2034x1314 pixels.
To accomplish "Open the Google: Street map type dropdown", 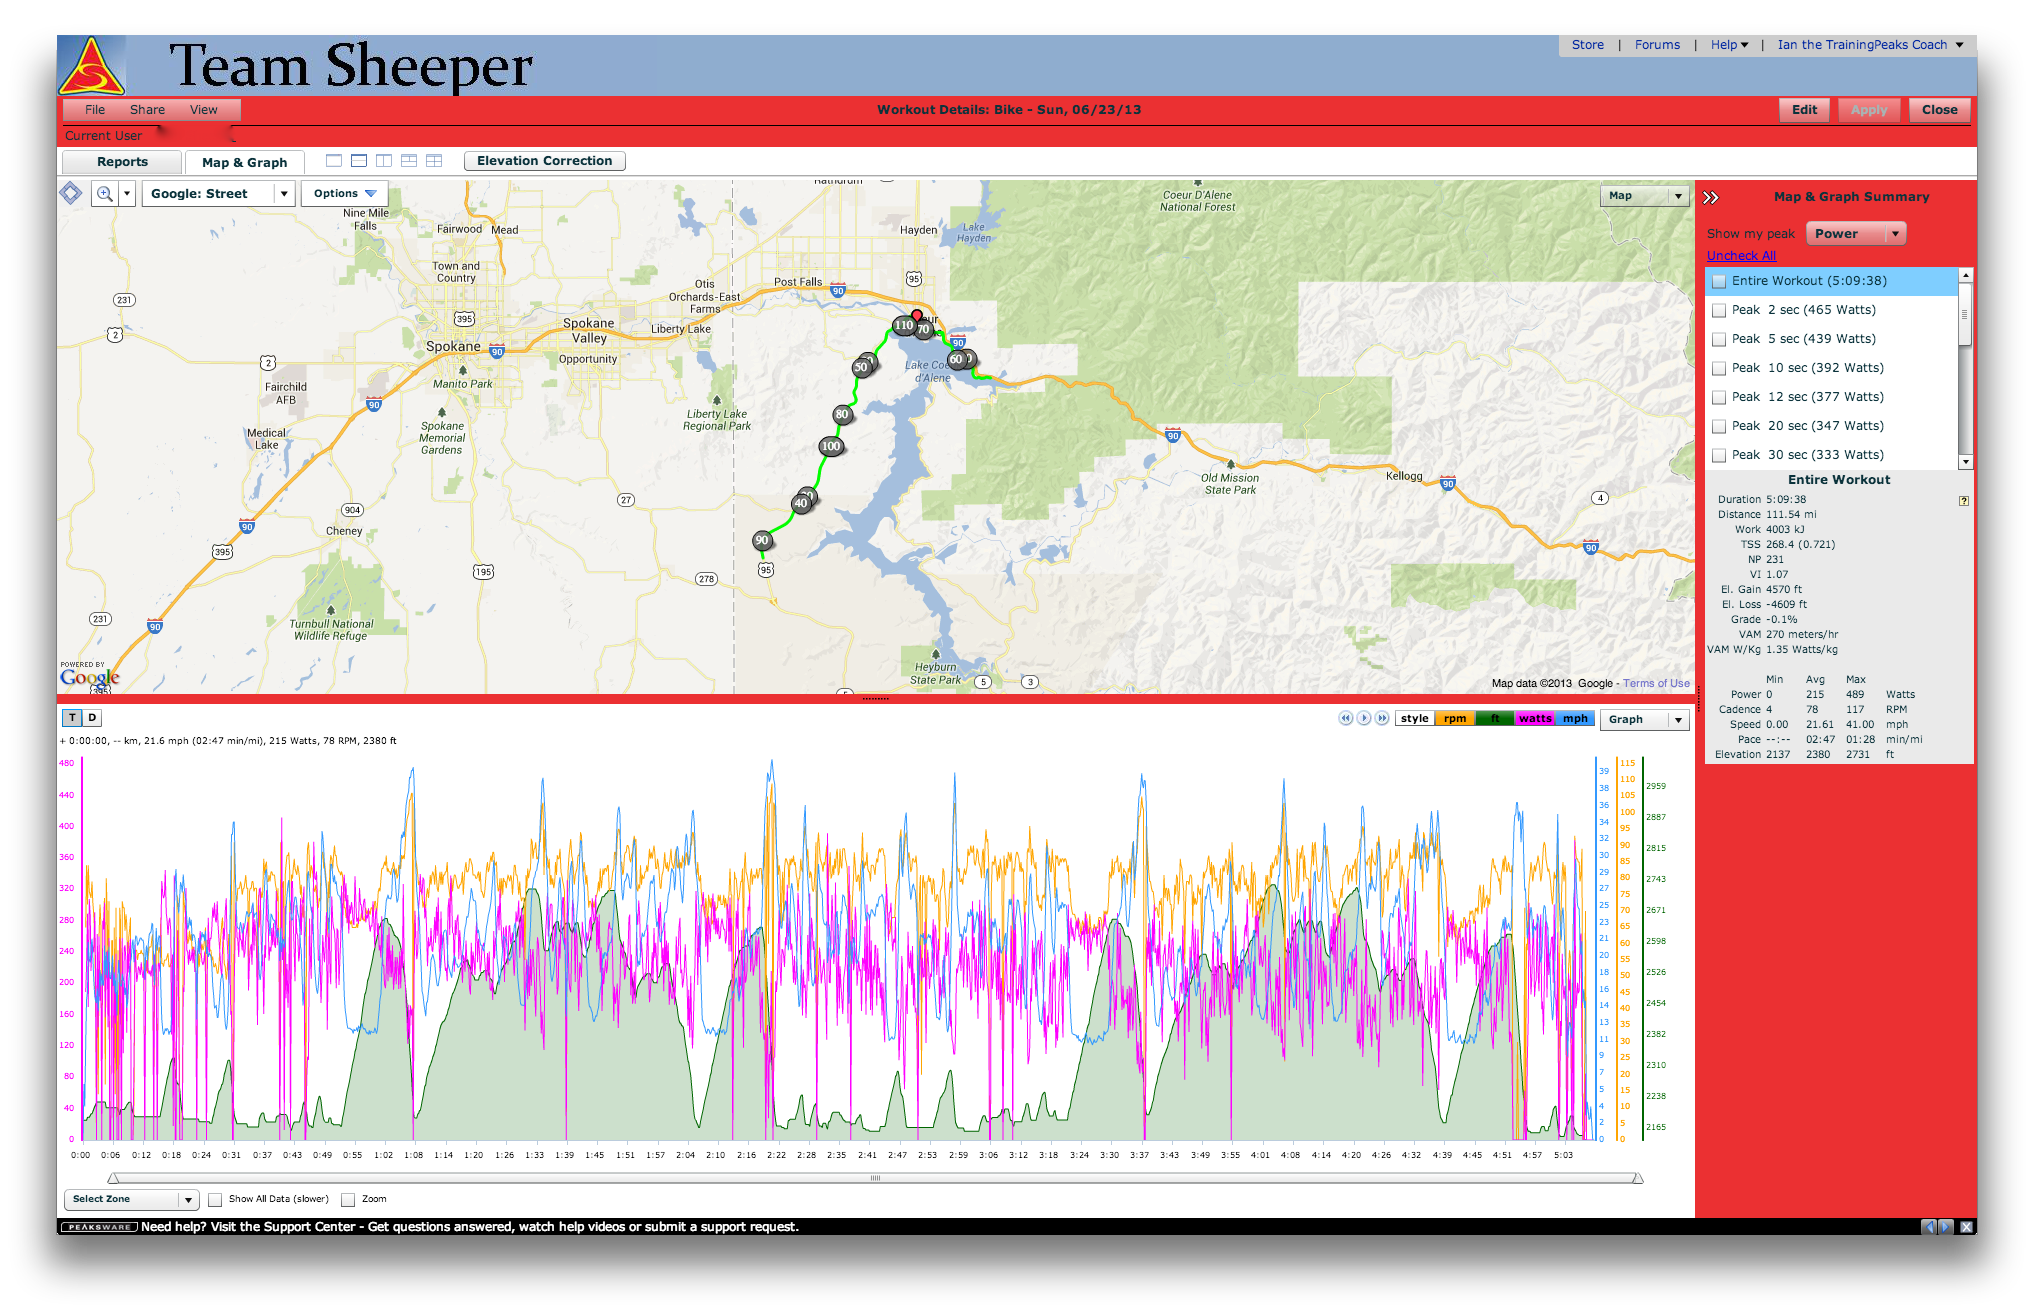I will (x=284, y=194).
